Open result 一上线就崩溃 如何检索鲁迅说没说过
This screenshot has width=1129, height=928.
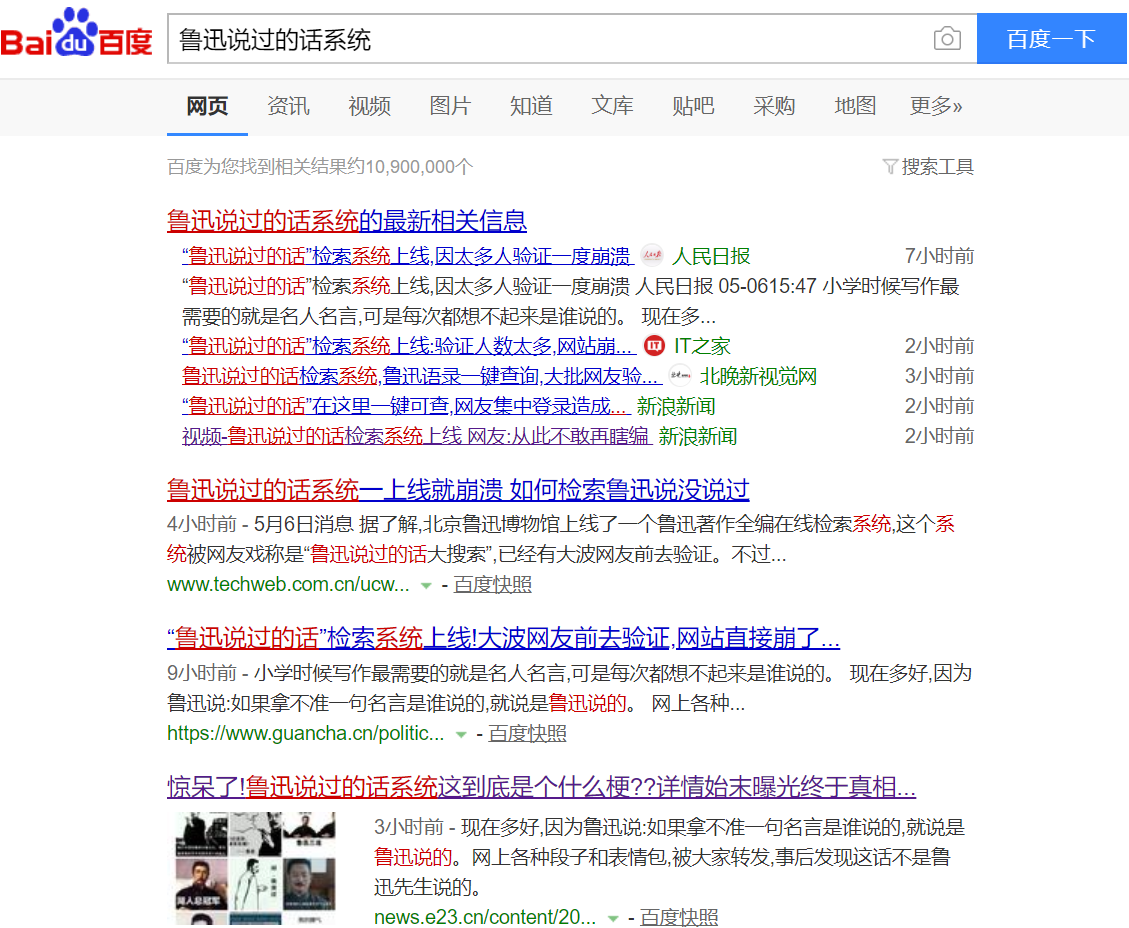point(458,490)
